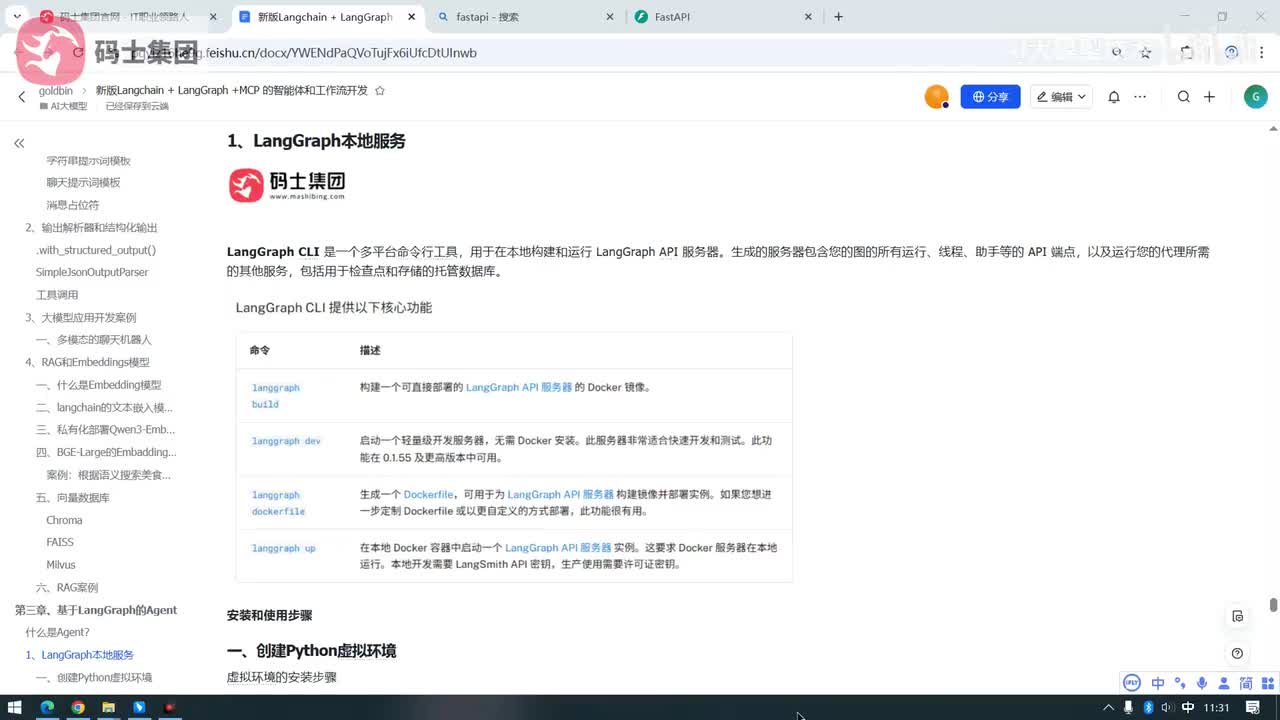This screenshot has width=1280, height=720.
Task: Select outline item 什么是Agent?
Action: [58, 632]
